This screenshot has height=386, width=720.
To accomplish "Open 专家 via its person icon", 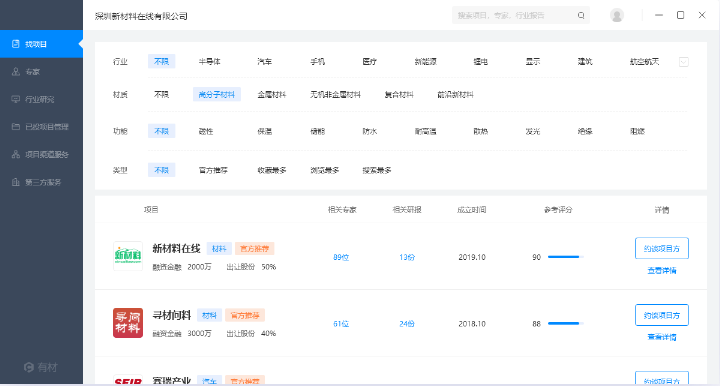I will pos(16,72).
